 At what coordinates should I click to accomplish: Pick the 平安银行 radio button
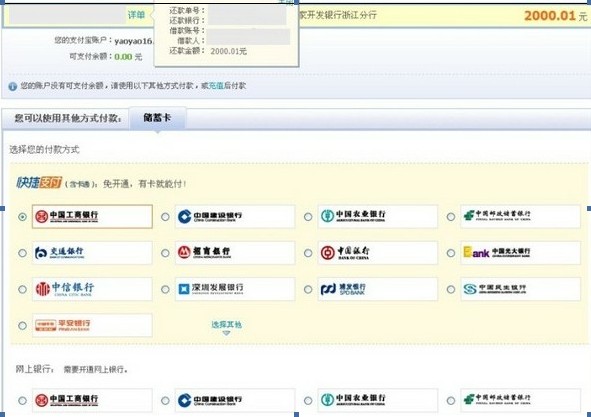tap(22, 325)
